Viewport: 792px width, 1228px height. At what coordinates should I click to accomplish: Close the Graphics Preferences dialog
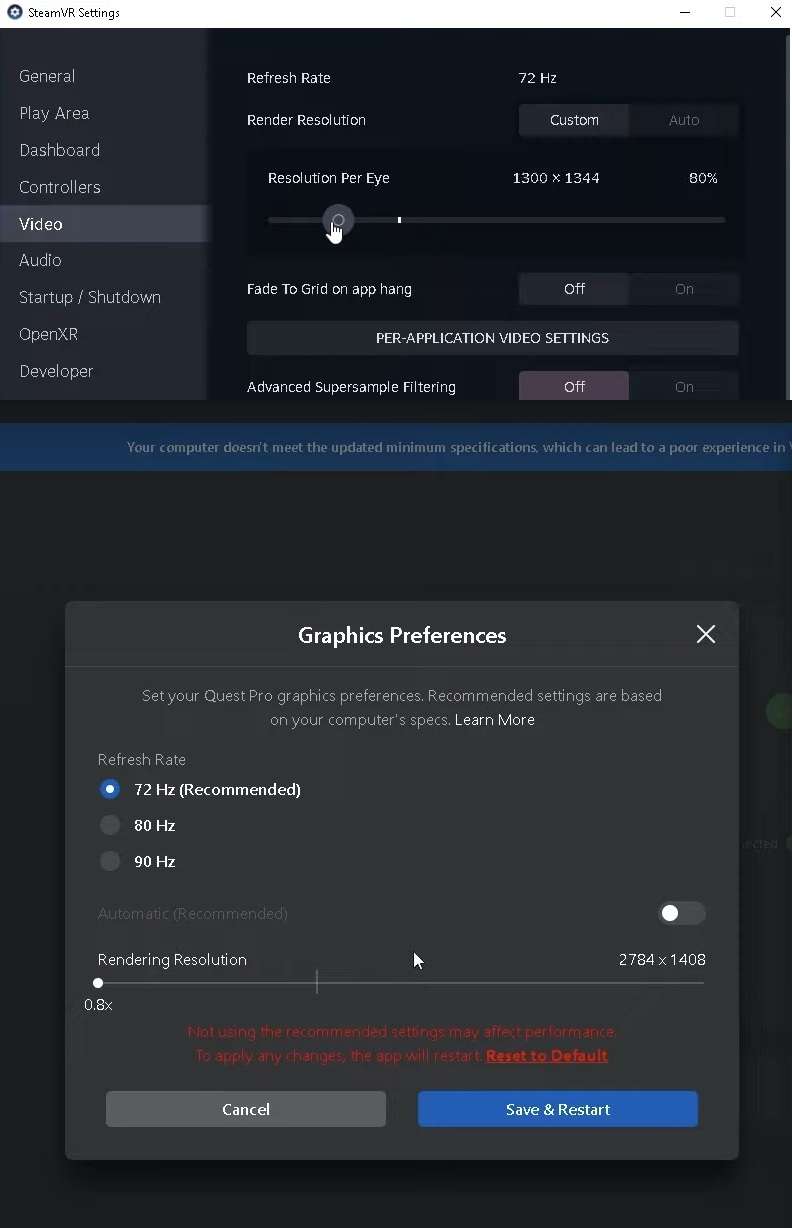point(705,634)
